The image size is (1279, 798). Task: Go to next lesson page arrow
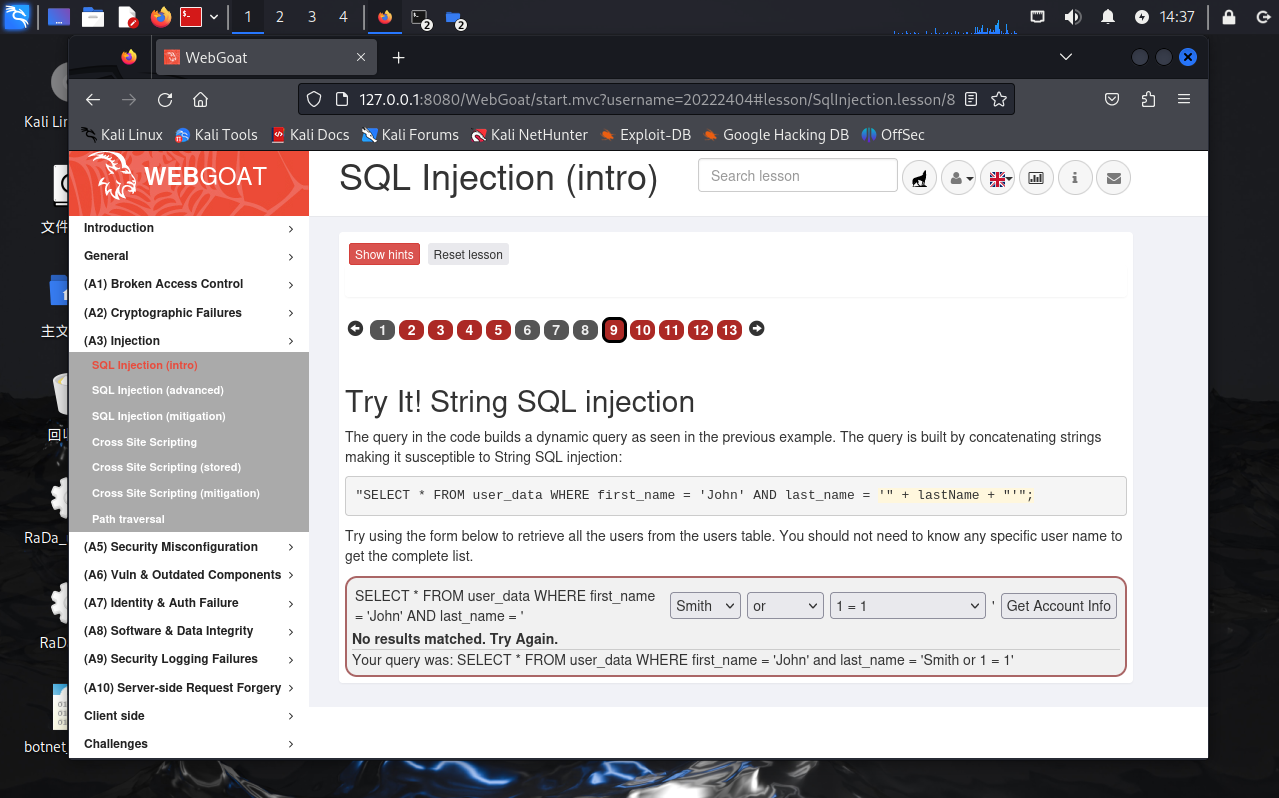[x=757, y=328]
